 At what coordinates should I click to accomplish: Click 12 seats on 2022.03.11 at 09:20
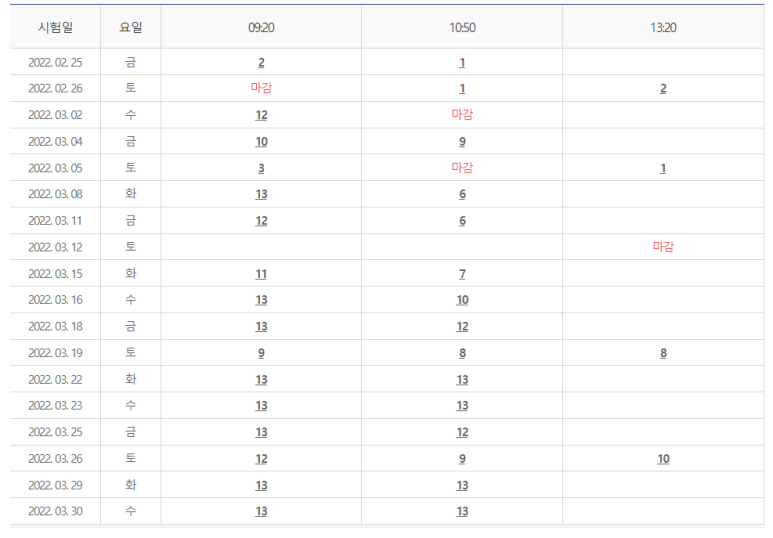coord(261,221)
